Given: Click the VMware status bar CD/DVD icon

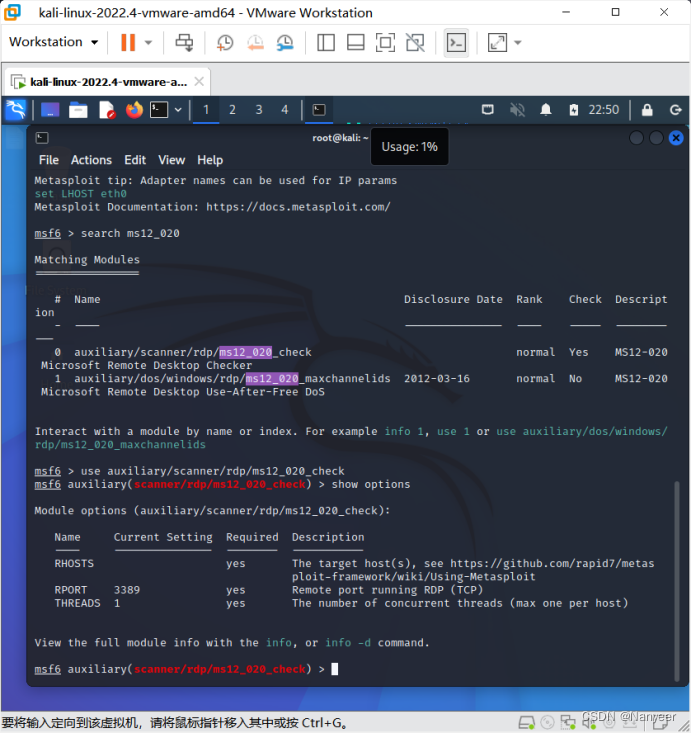Looking at the screenshot, I should (547, 723).
